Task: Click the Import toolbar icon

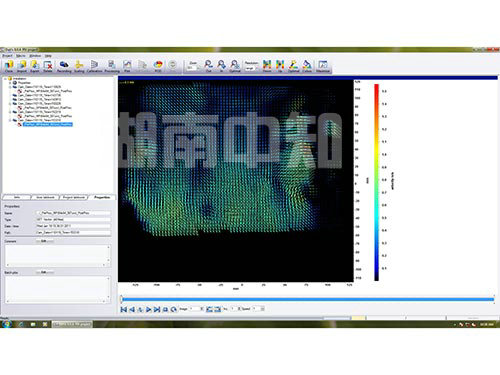Action: click(22, 66)
